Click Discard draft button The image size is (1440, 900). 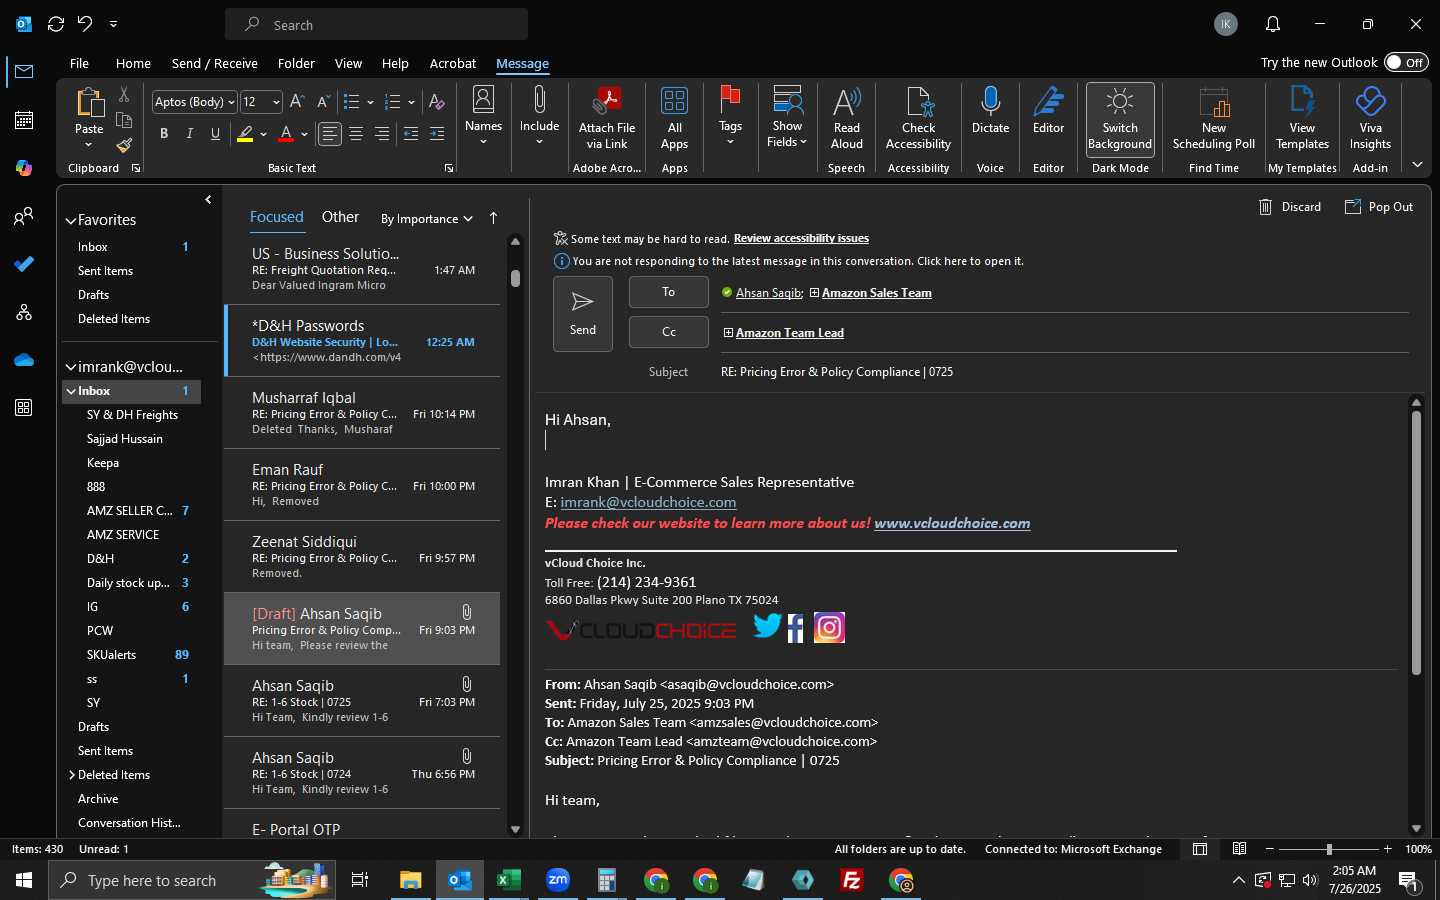click(x=1290, y=207)
